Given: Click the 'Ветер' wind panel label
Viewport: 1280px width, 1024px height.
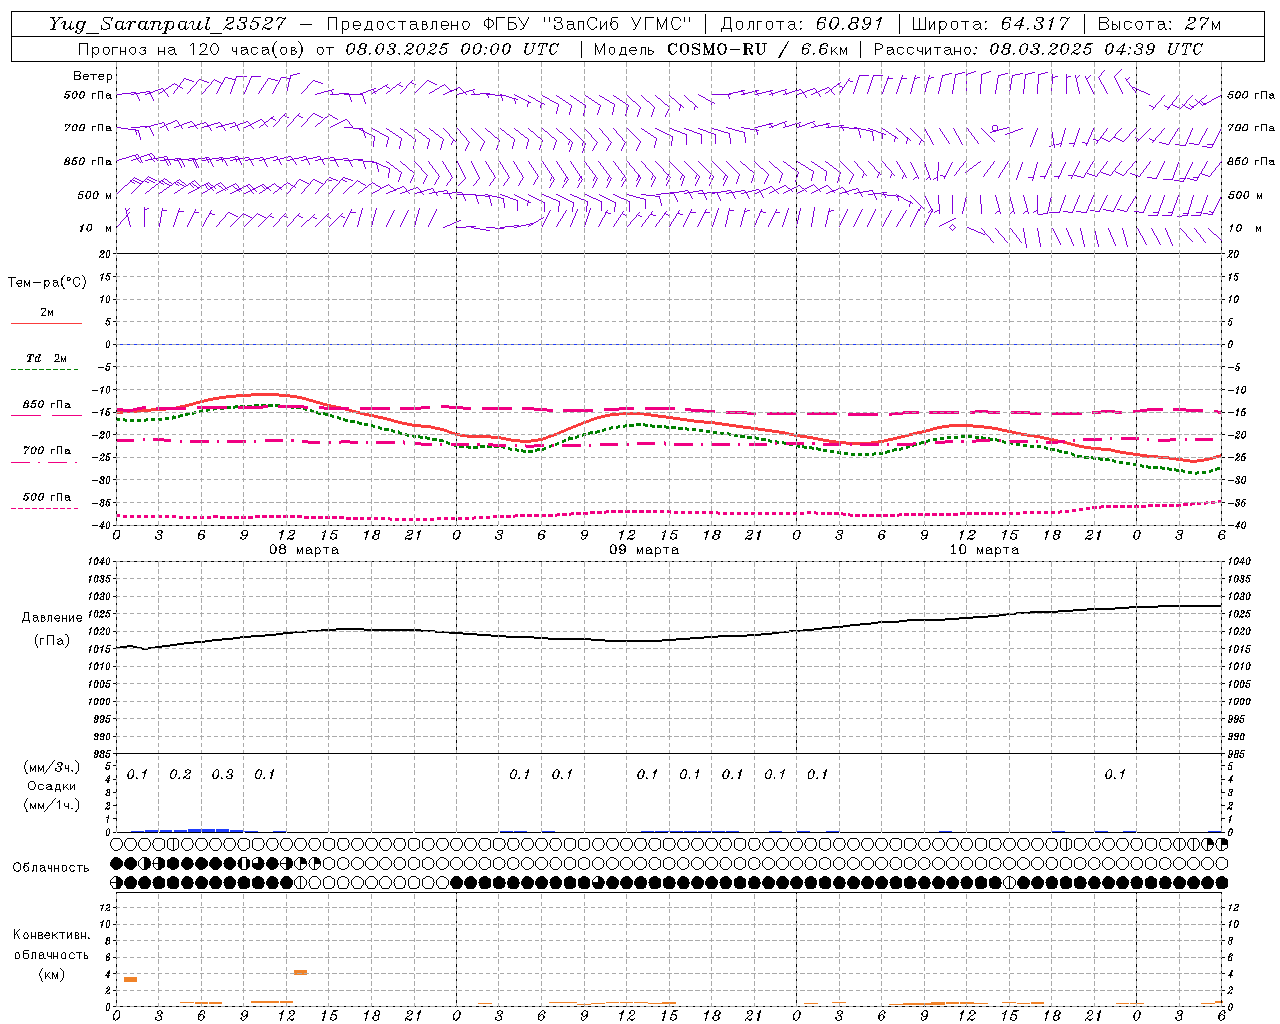Looking at the screenshot, I should pyautogui.click(x=93, y=76).
